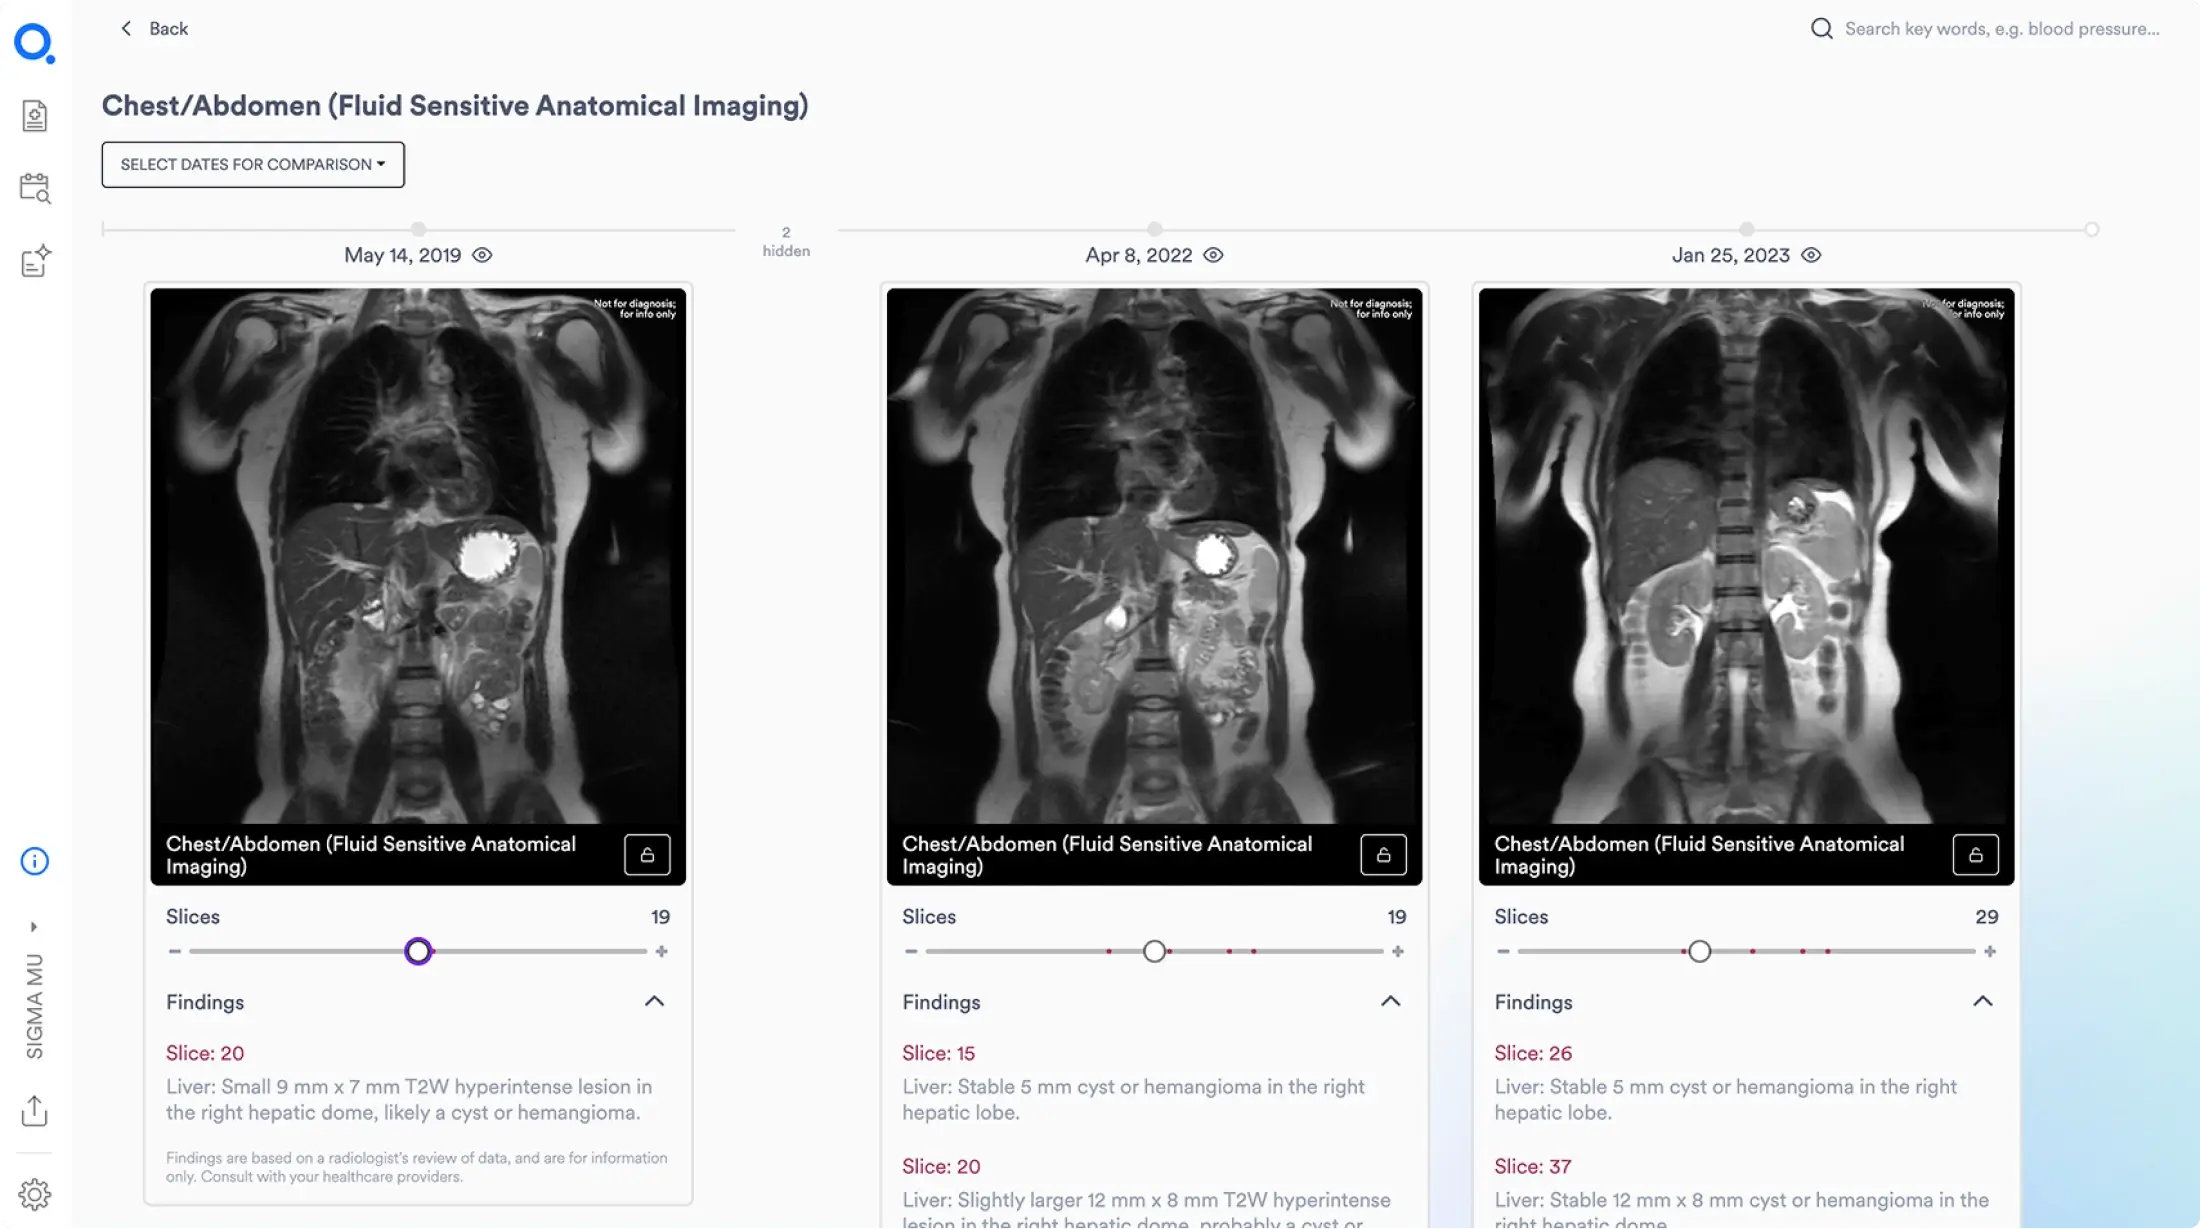2200x1229 pixels.
Task: Click the Jan 25, 2023 timeline marker
Action: pyautogui.click(x=1746, y=228)
